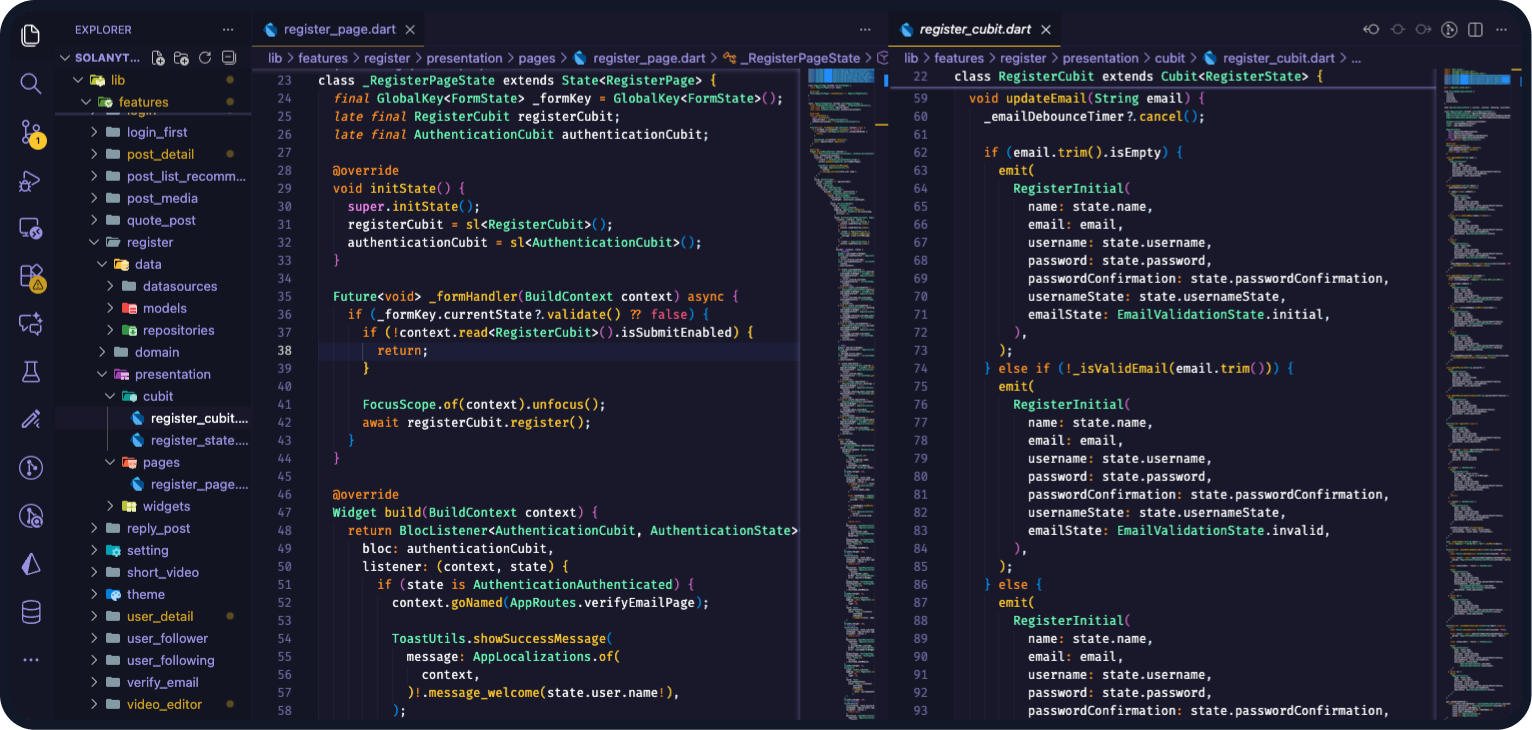Split the editor to the right
The image size is (1532, 730).
click(x=1476, y=30)
